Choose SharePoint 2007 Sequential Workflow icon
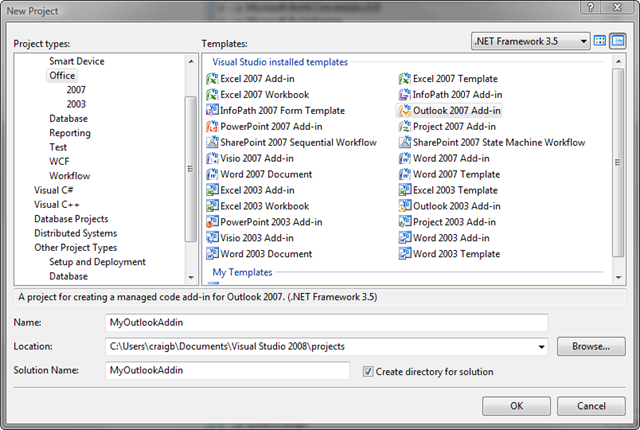The height and width of the screenshot is (430, 640). point(212,142)
